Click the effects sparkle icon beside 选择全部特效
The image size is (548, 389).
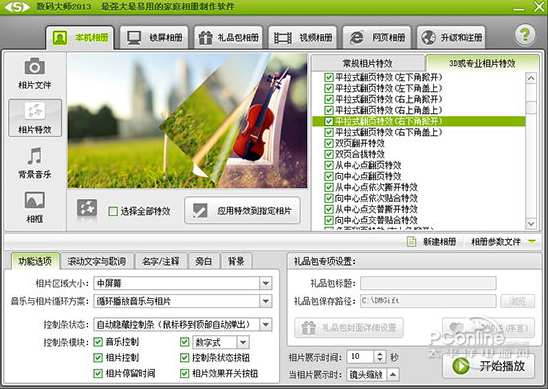(x=87, y=208)
